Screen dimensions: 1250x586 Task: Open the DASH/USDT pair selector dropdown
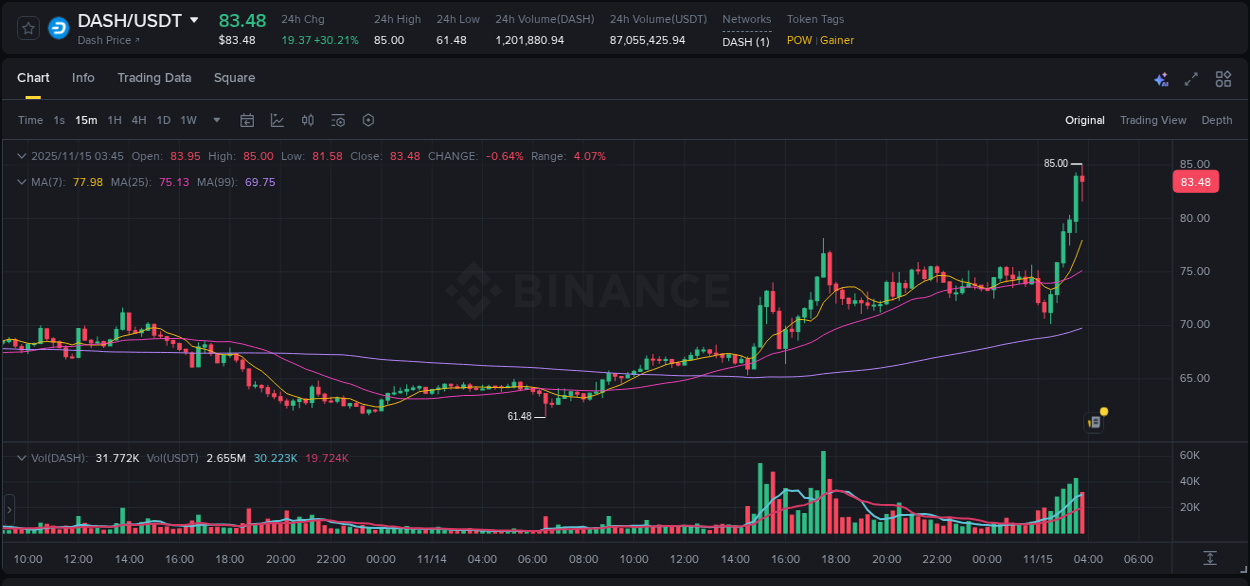click(x=194, y=20)
